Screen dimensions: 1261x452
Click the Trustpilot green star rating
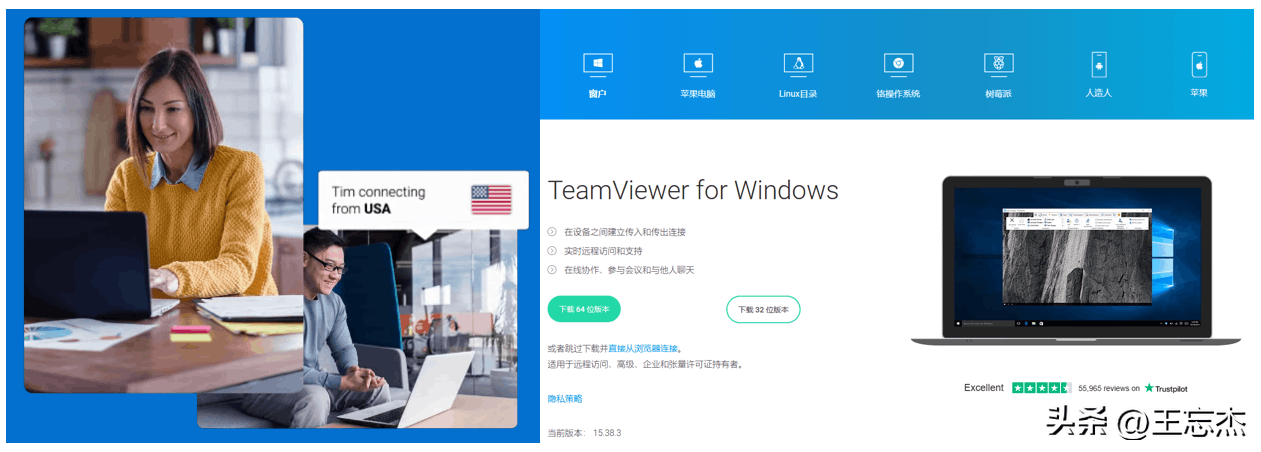[x=1041, y=388]
